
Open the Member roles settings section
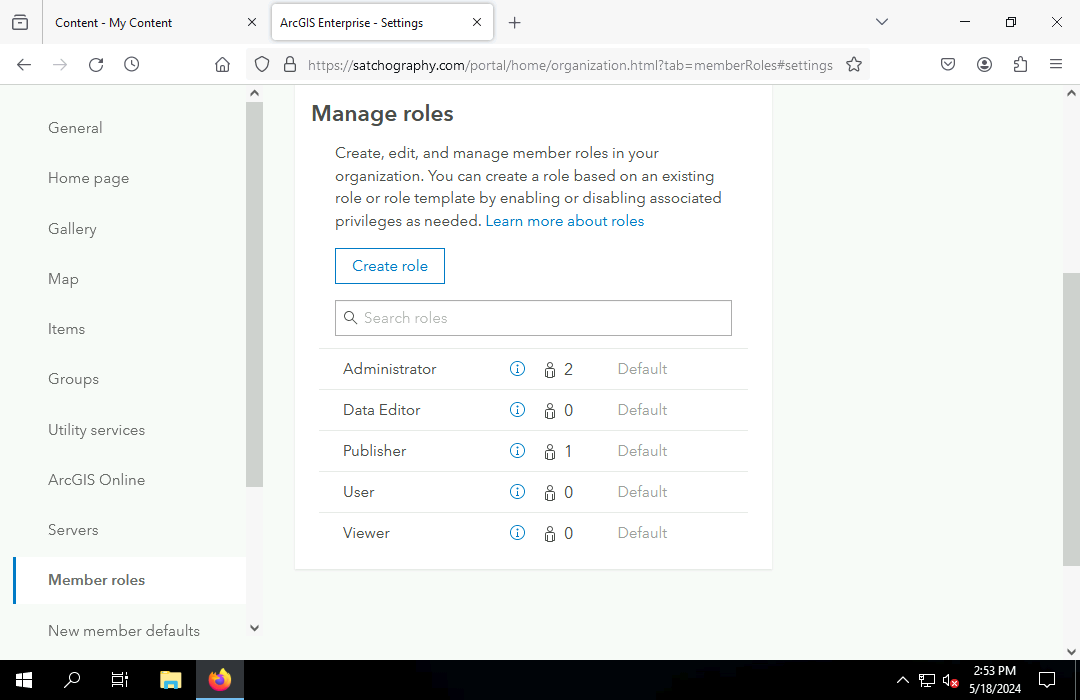[97, 580]
